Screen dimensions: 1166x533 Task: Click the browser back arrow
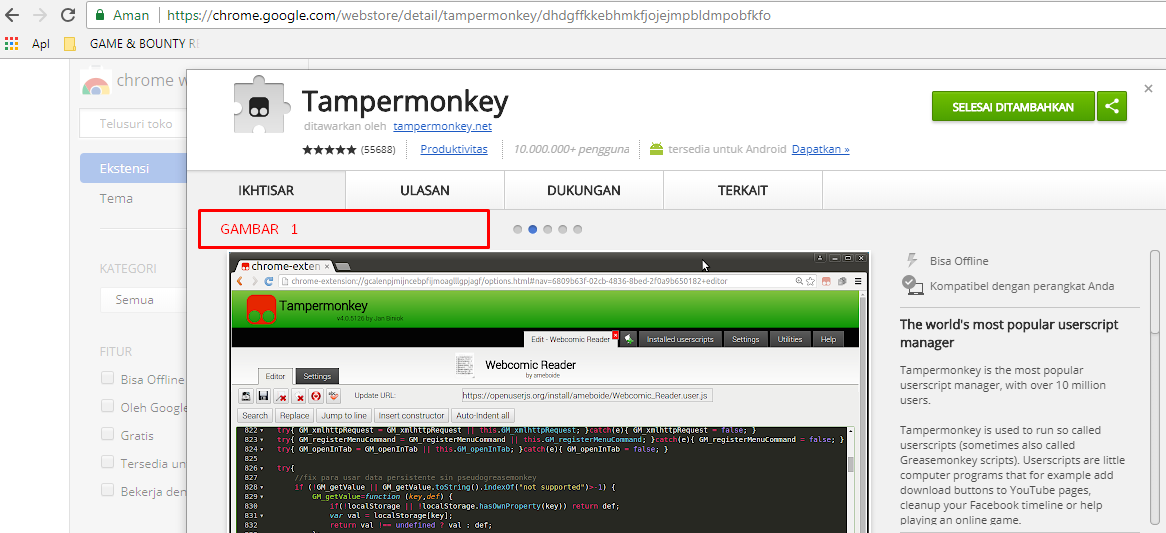[14, 15]
